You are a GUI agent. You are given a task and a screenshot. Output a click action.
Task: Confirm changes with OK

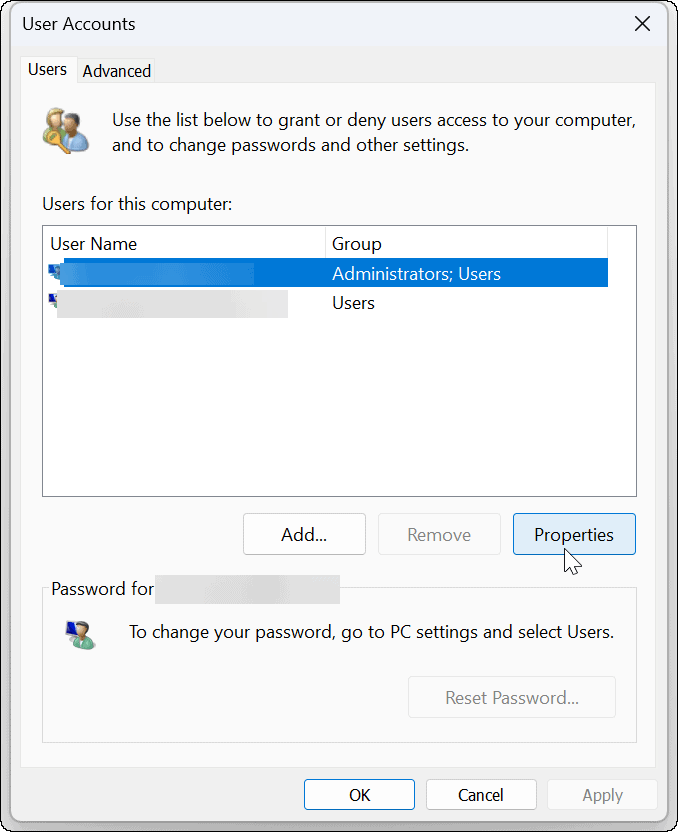click(359, 794)
